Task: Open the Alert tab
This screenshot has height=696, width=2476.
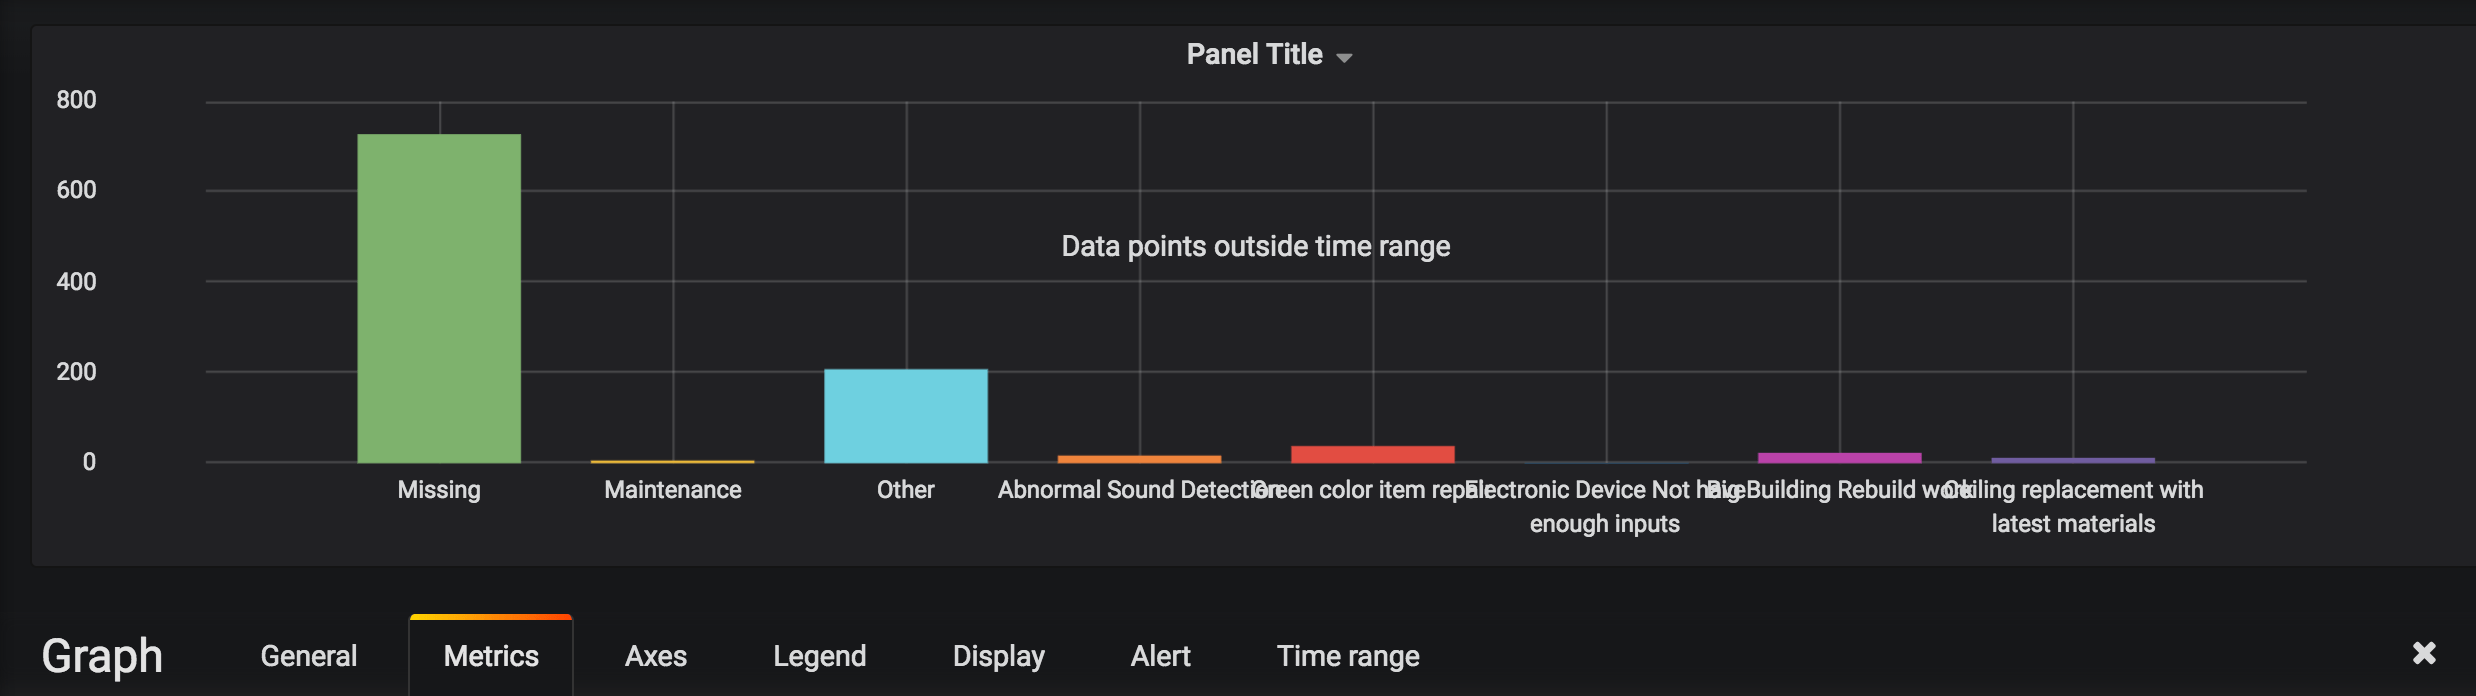Action: (1160, 656)
